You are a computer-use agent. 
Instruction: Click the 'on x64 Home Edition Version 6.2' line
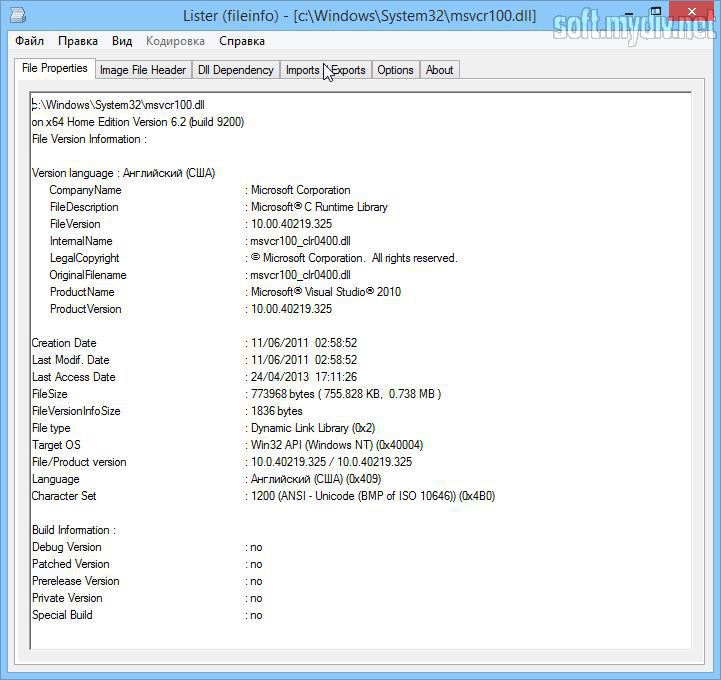point(138,122)
